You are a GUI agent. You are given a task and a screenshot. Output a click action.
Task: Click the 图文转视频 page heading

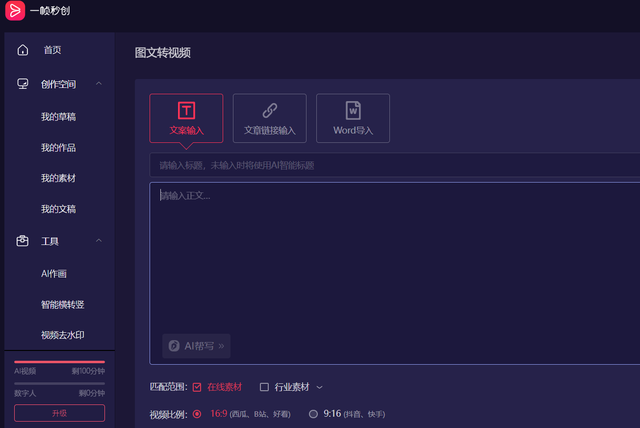163,53
